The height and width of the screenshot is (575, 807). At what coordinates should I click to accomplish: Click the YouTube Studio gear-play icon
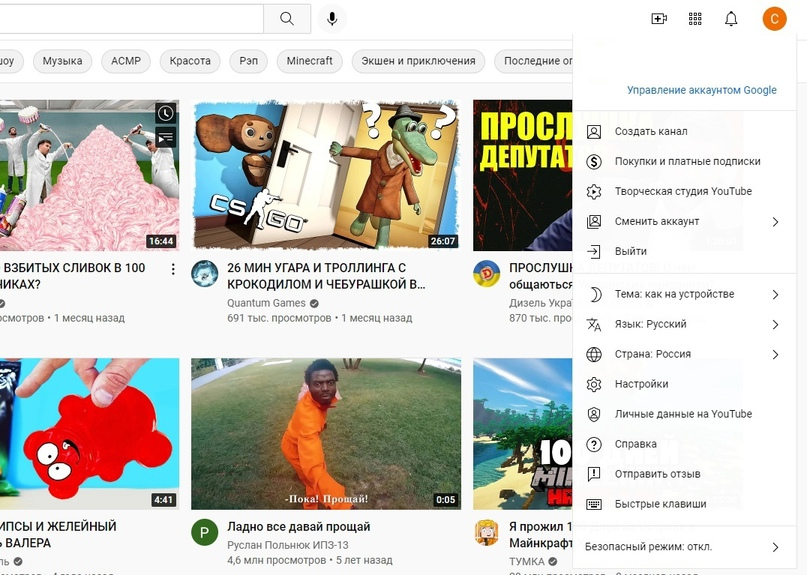[594, 191]
